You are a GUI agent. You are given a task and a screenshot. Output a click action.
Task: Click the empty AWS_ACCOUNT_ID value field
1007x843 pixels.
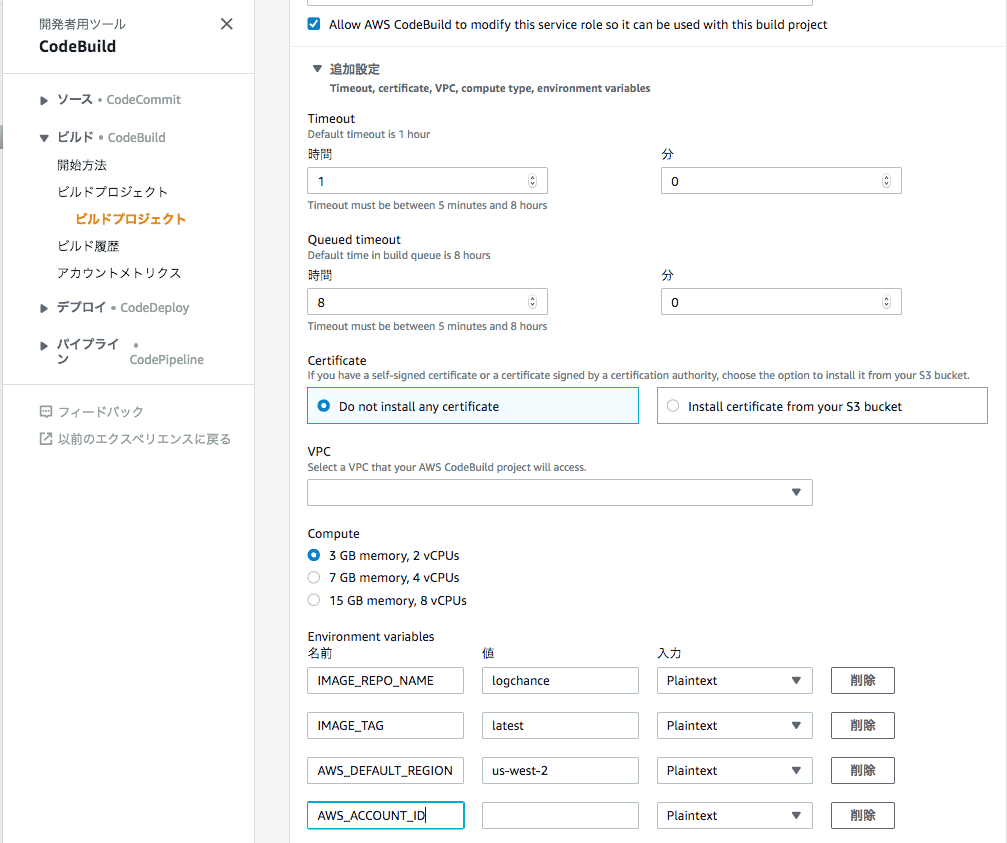click(x=560, y=815)
